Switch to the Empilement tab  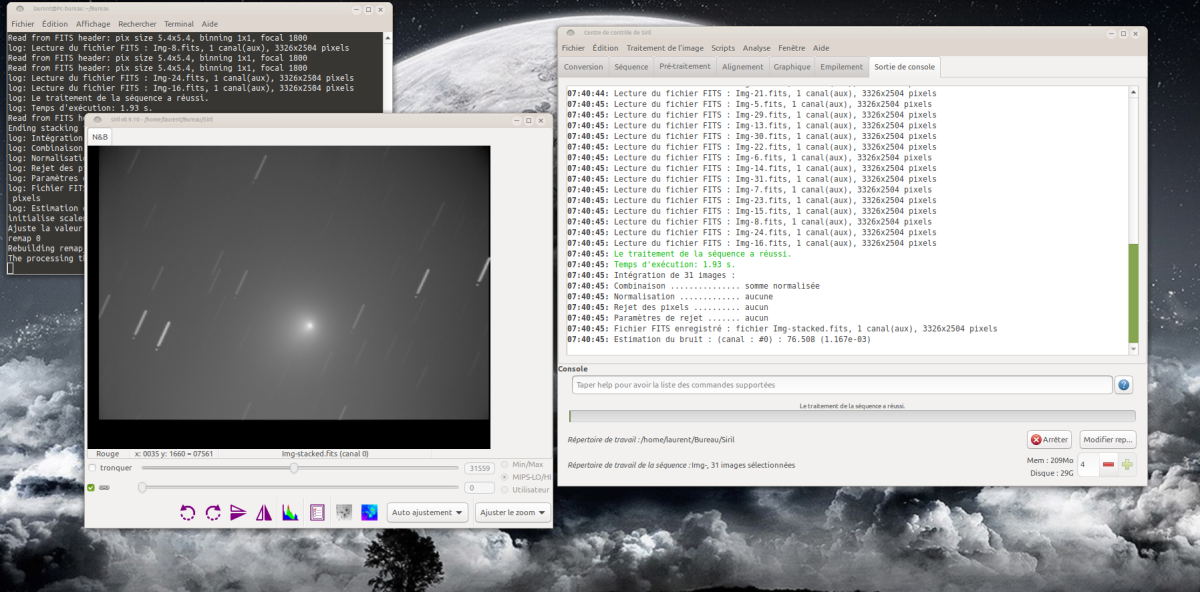(841, 67)
